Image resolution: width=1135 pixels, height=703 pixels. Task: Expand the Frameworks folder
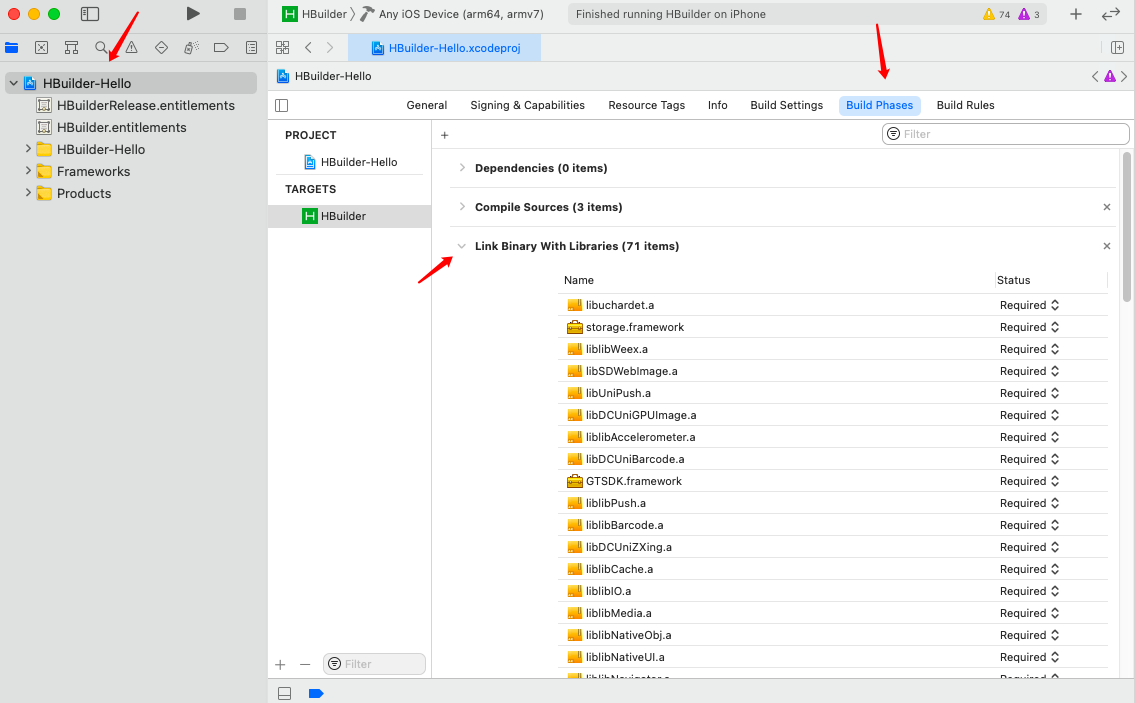click(28, 171)
